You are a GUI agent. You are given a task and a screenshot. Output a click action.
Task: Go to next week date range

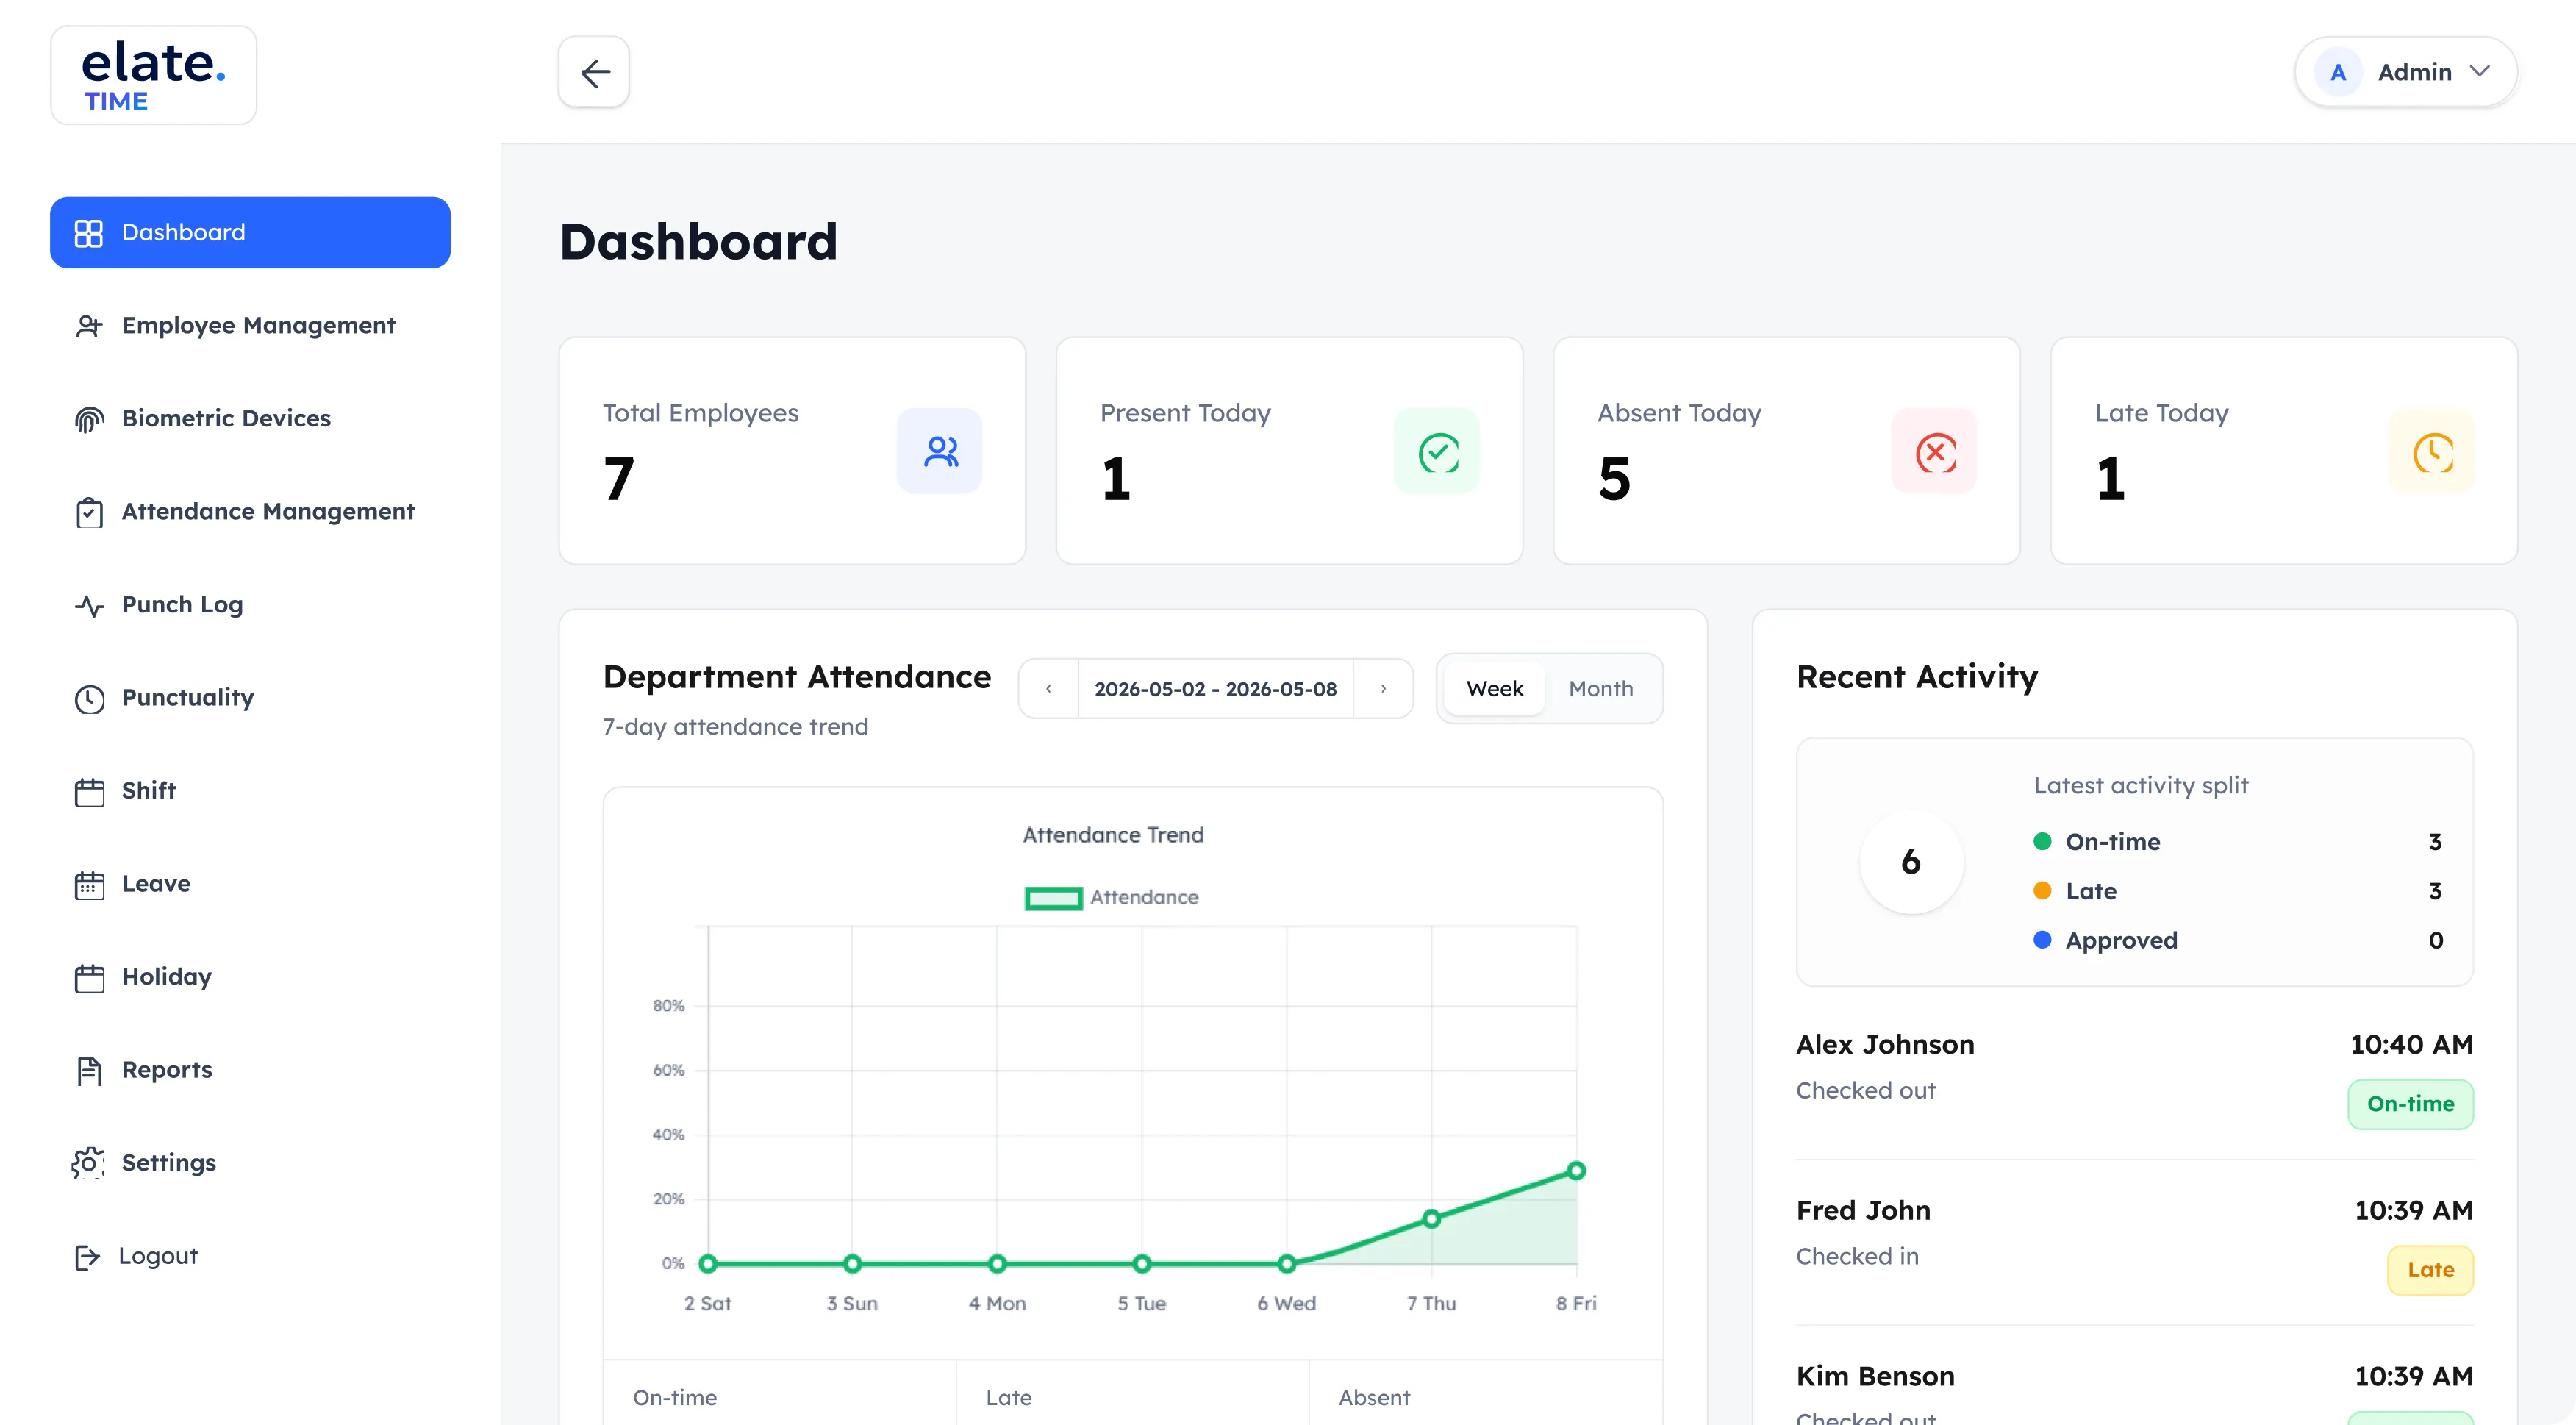tap(1383, 688)
